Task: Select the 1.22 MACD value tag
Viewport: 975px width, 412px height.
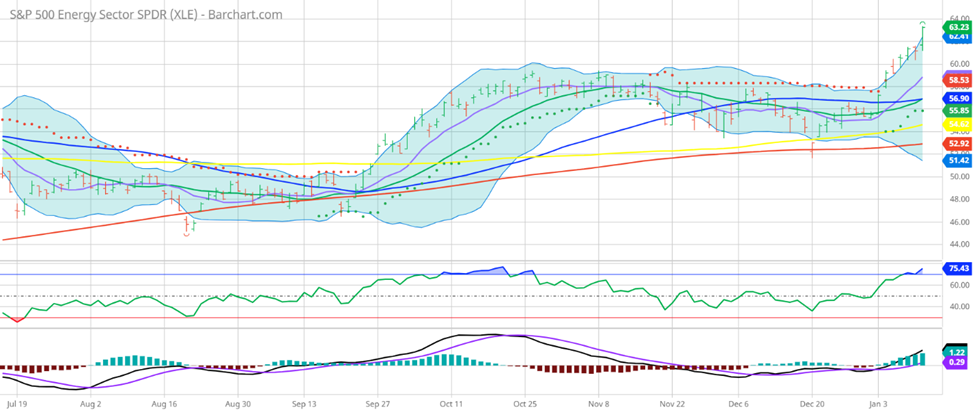Action: 957,352
